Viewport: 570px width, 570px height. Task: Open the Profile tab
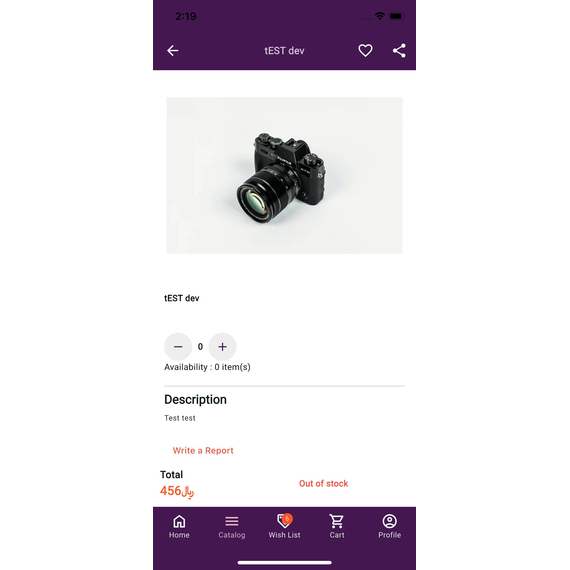(389, 526)
